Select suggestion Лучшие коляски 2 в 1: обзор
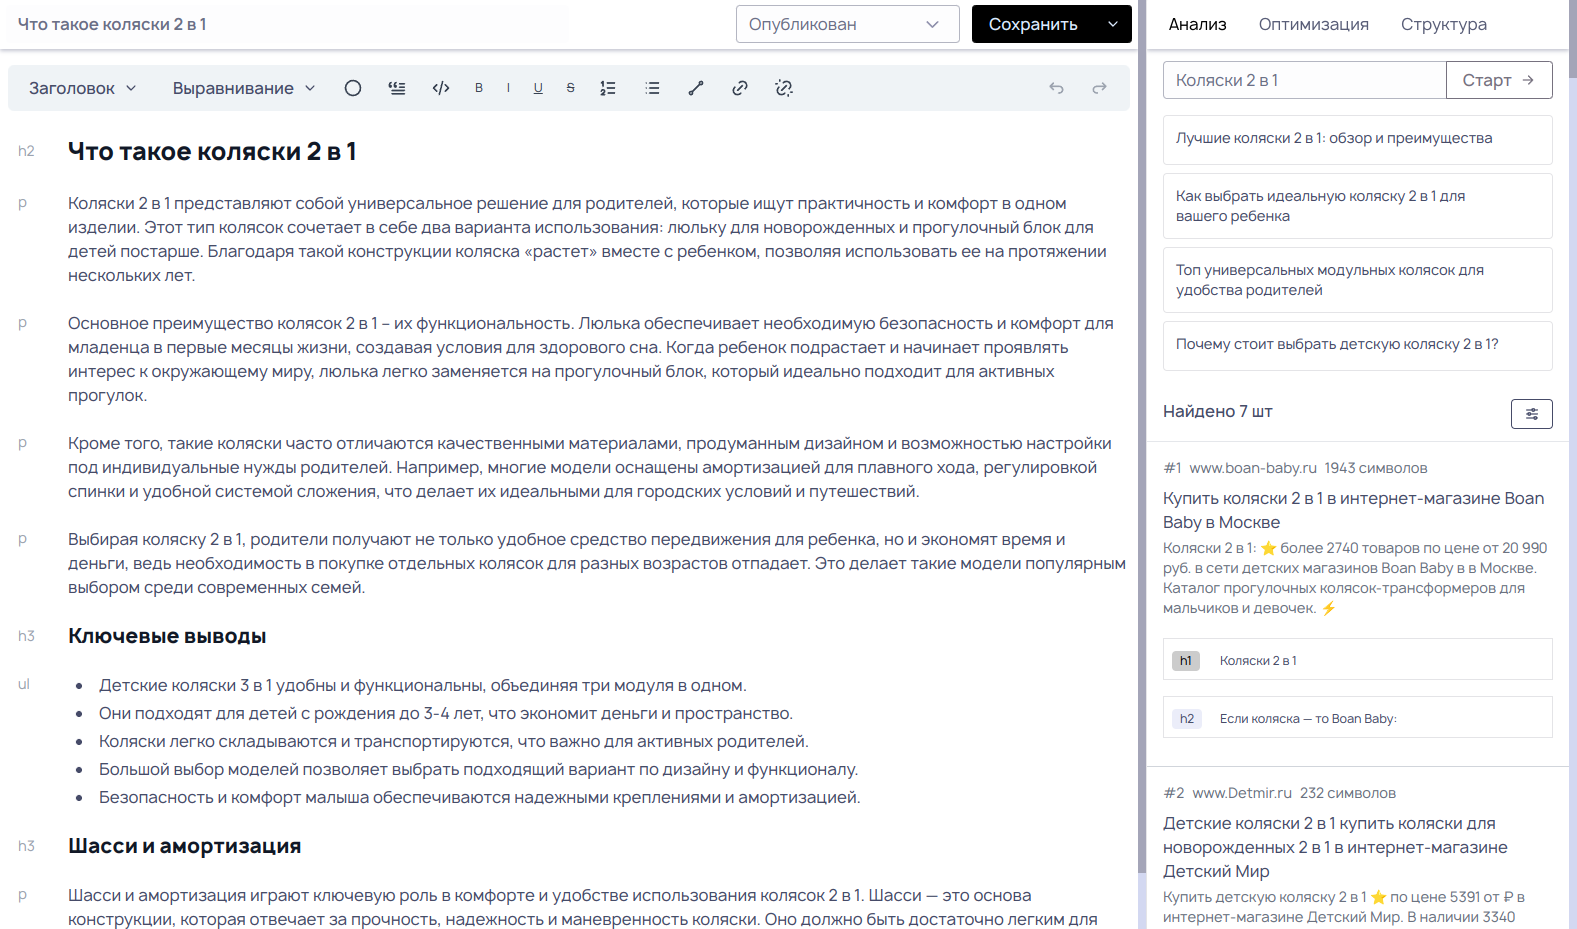1577x929 pixels. [x=1357, y=139]
